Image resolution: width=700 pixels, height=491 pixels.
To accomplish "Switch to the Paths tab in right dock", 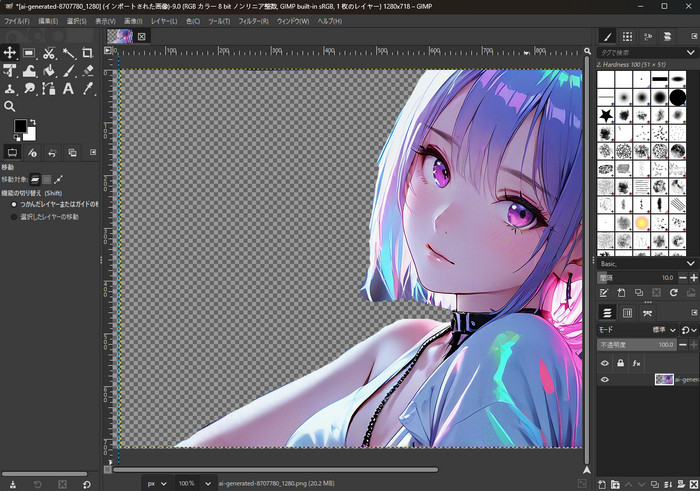I will 647,313.
